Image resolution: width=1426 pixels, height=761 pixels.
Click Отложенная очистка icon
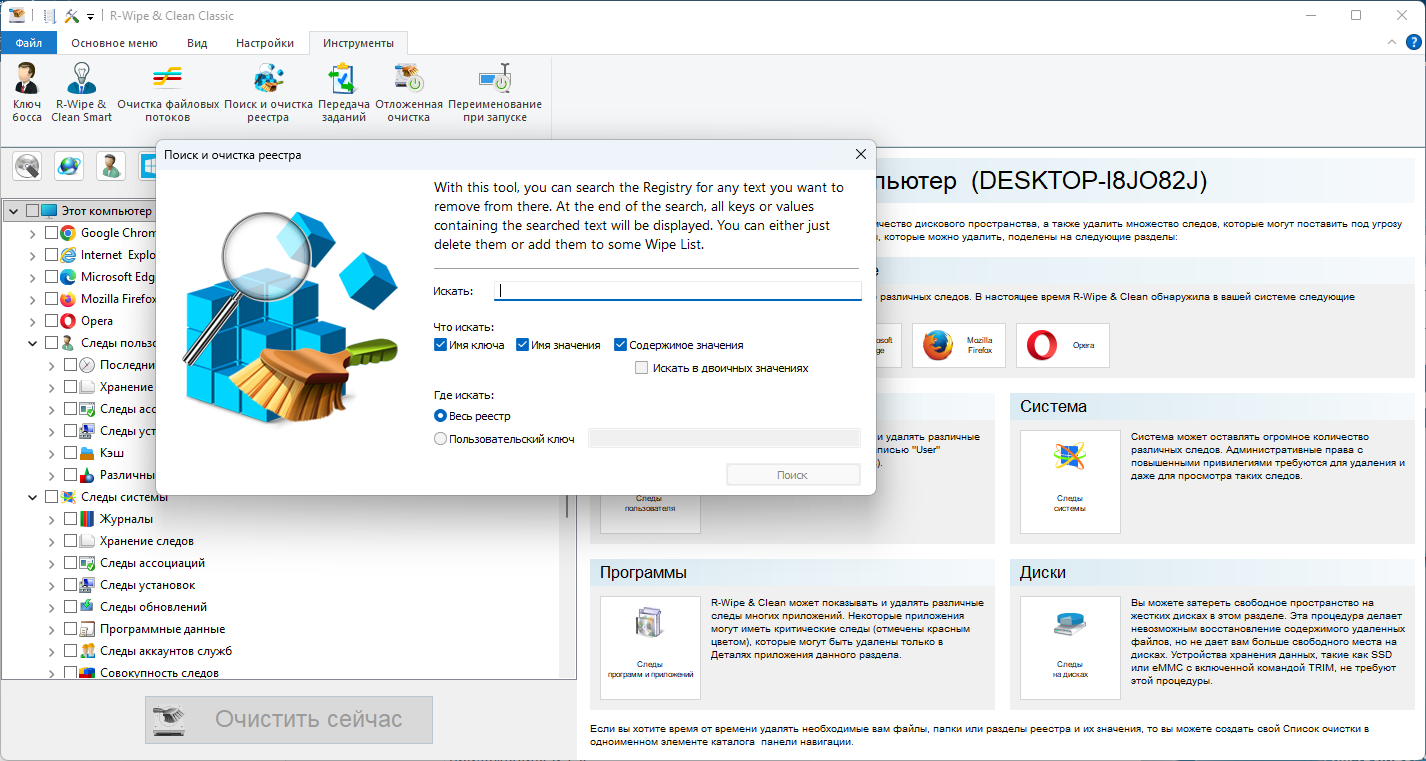pyautogui.click(x=408, y=92)
